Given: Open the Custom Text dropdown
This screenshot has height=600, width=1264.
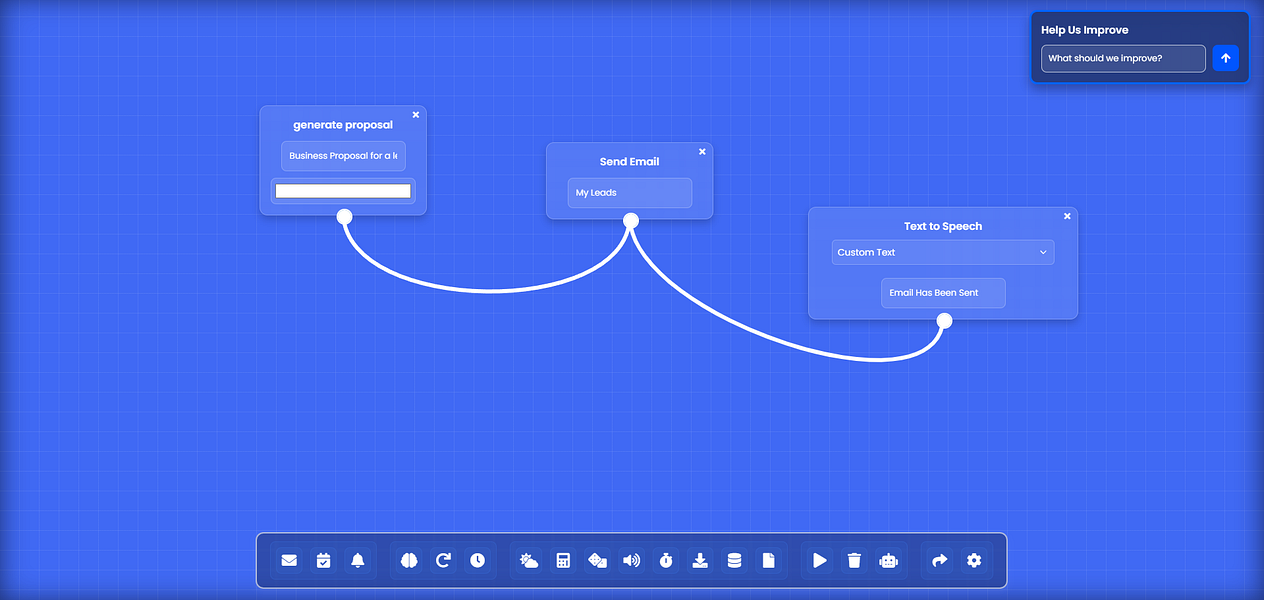Looking at the screenshot, I should (943, 252).
